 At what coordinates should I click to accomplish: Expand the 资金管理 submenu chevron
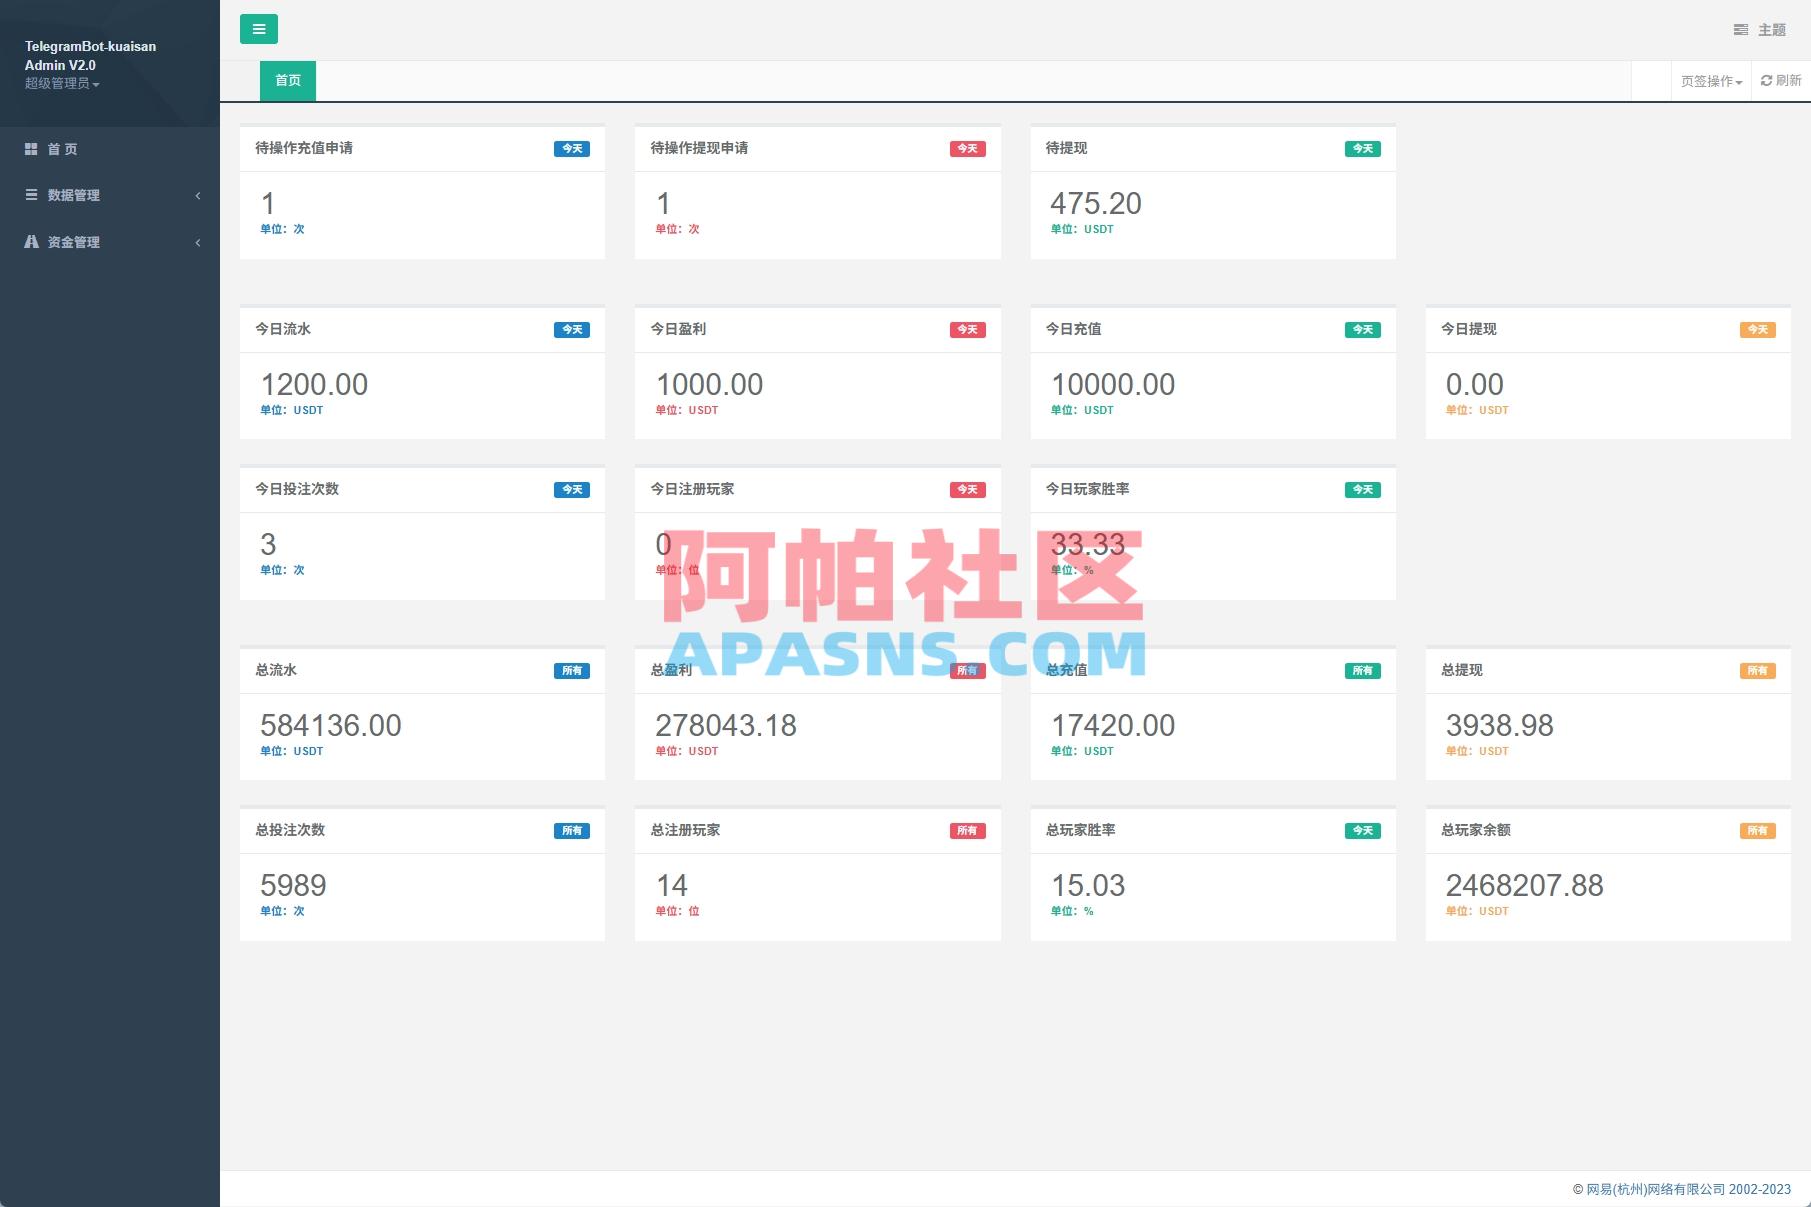point(198,242)
